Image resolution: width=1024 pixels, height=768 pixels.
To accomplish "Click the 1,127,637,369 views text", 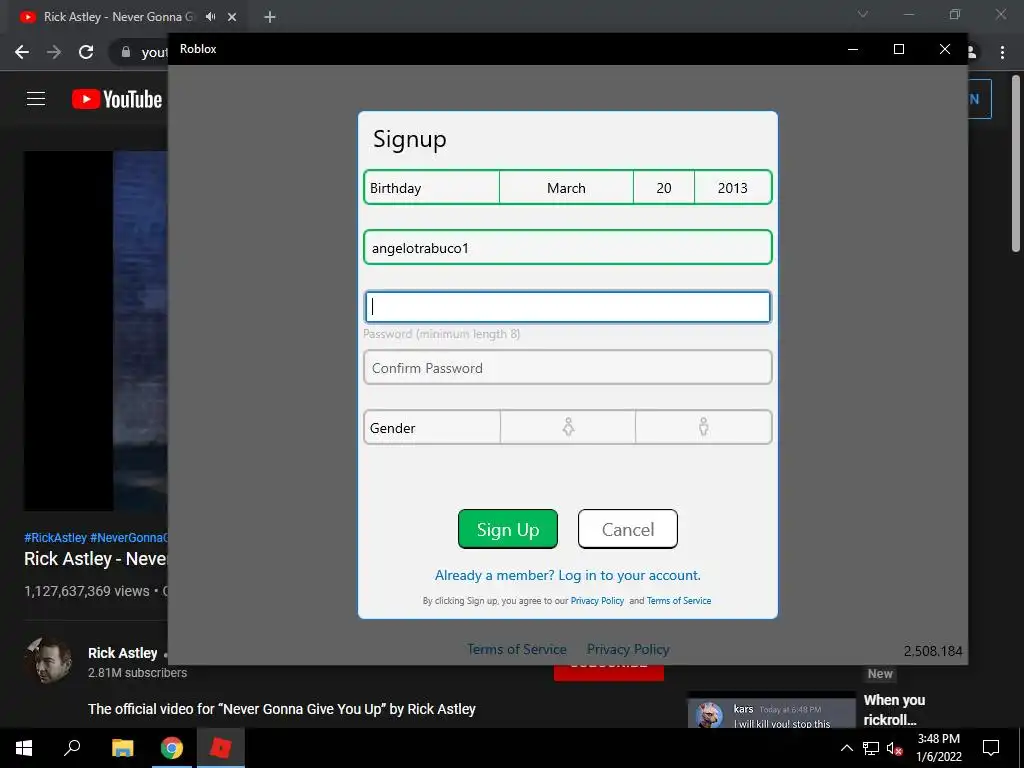I will (x=87, y=591).
